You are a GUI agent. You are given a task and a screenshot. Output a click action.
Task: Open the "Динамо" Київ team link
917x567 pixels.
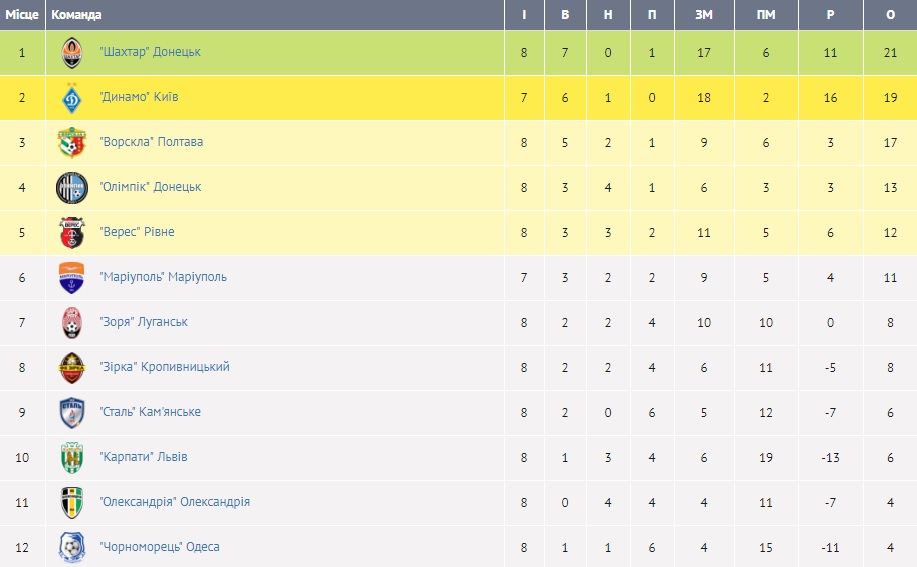pos(139,97)
